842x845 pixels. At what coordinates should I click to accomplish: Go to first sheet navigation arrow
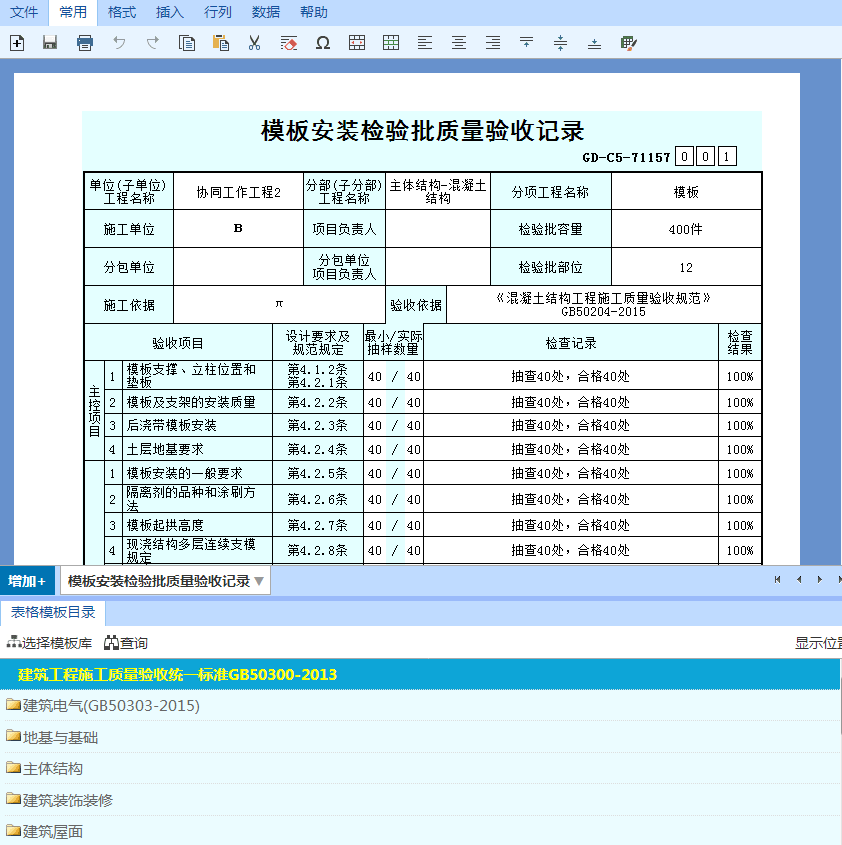777,579
